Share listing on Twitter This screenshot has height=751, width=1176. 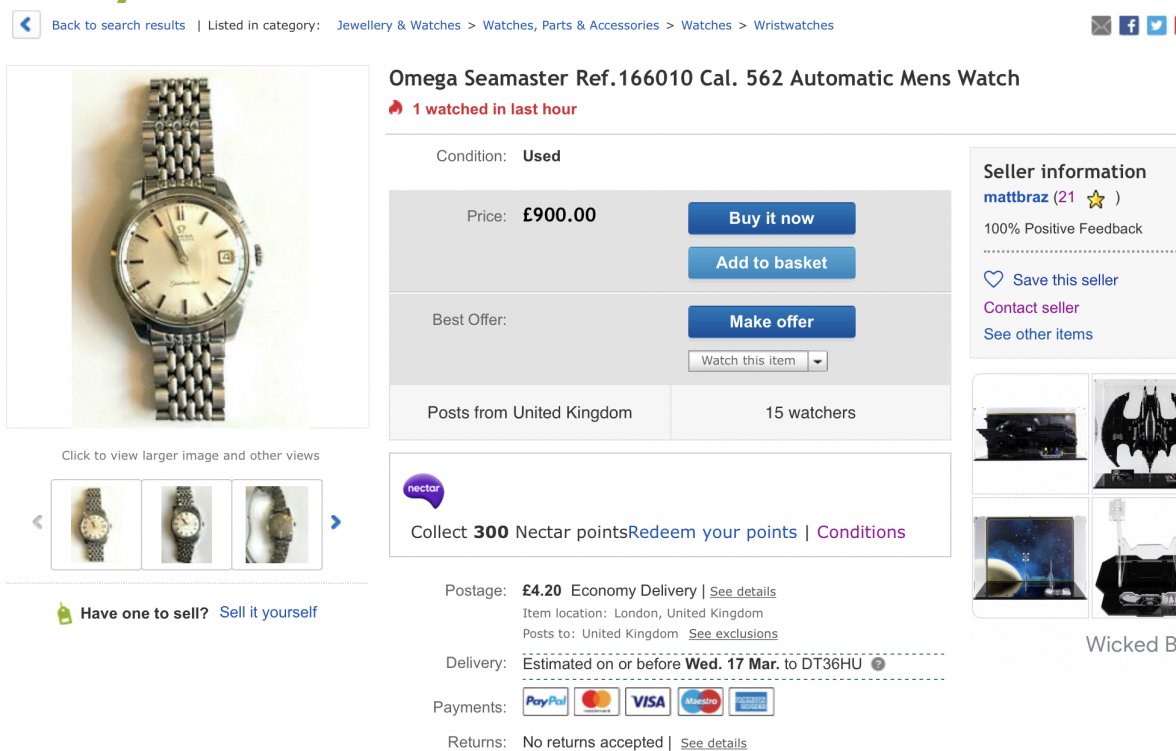point(1156,26)
